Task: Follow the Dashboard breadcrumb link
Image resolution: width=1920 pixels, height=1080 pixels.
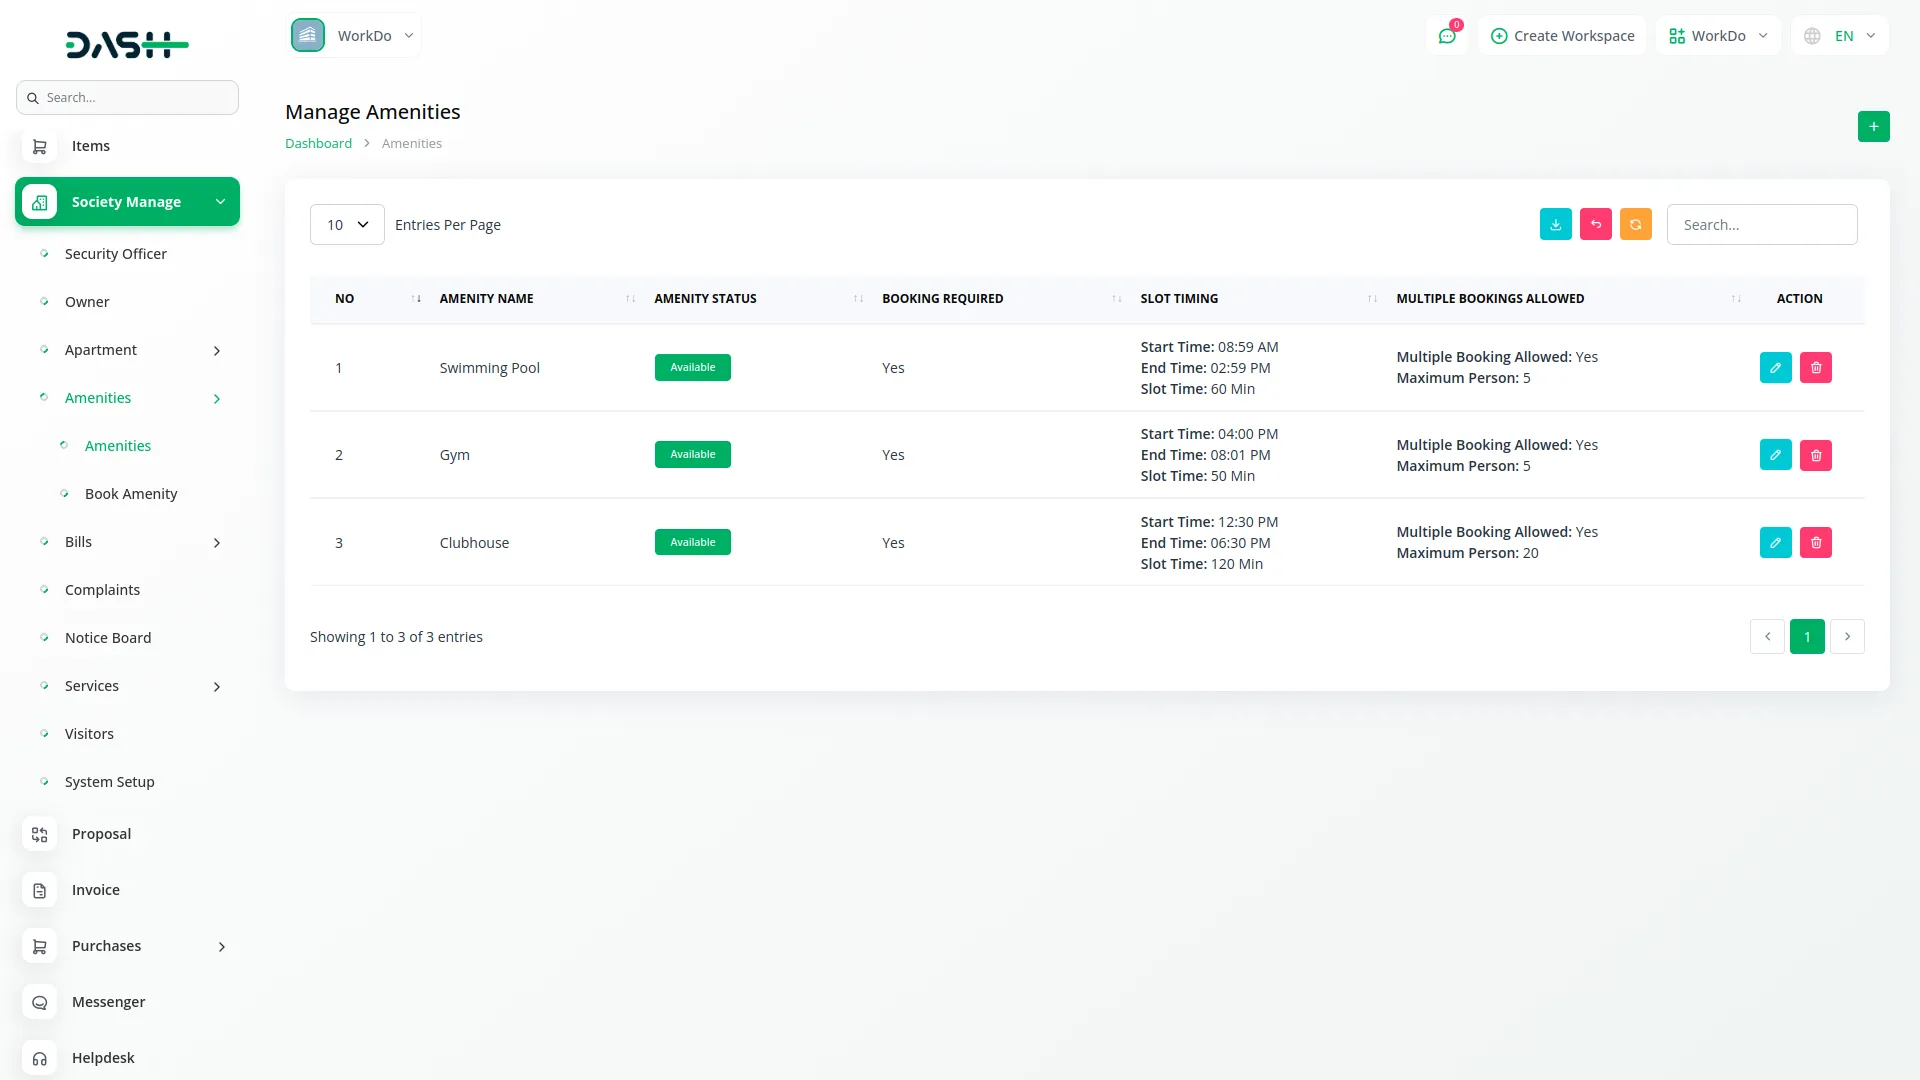Action: coord(318,144)
